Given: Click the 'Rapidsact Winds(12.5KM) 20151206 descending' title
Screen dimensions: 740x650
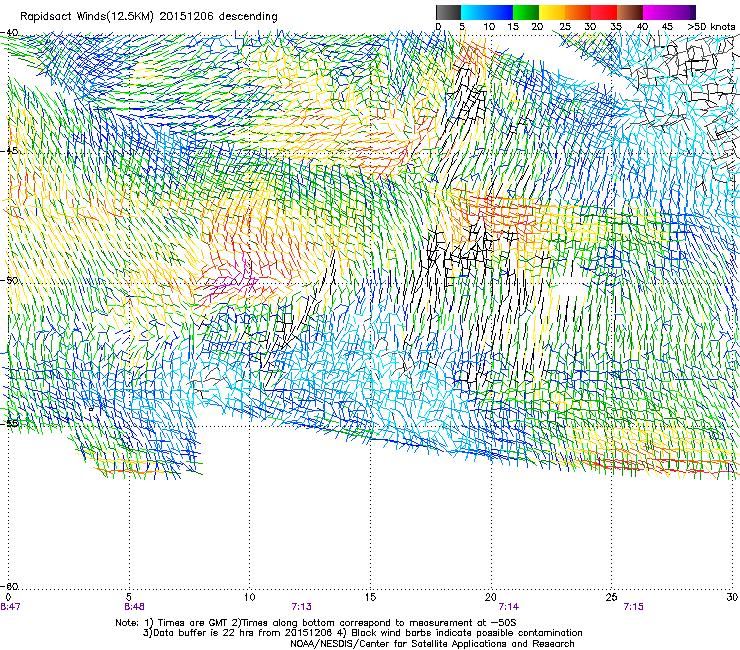Looking at the screenshot, I should pyautogui.click(x=149, y=17).
